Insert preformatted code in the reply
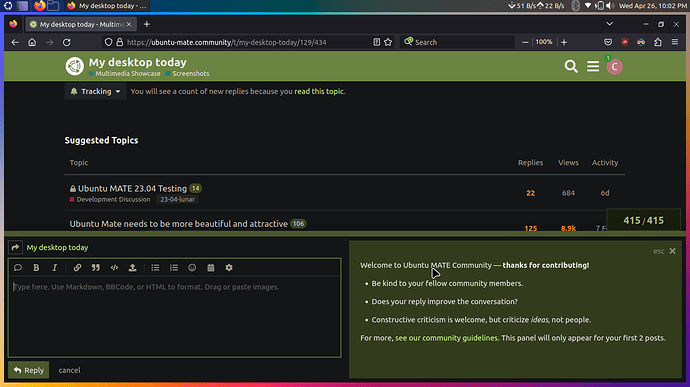Viewport: 690px width, 387px height. click(x=114, y=268)
